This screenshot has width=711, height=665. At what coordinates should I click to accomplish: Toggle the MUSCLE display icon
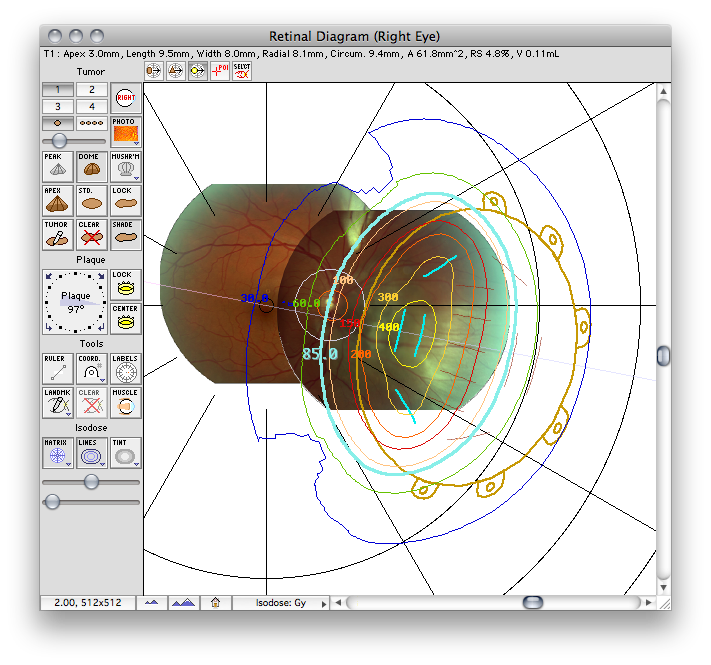pos(126,403)
